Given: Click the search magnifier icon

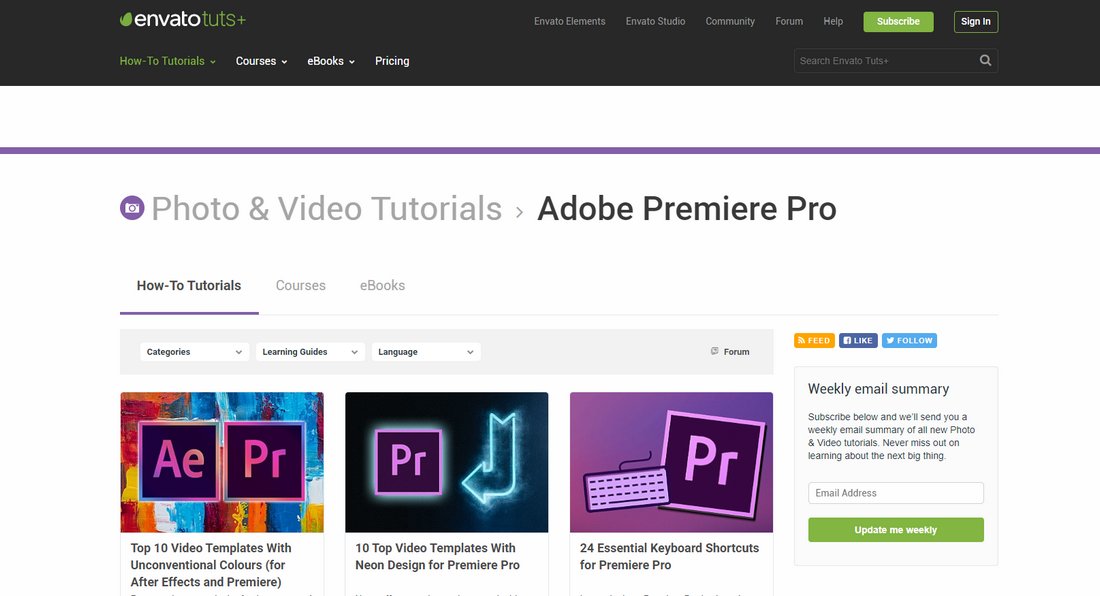Looking at the screenshot, I should (985, 60).
